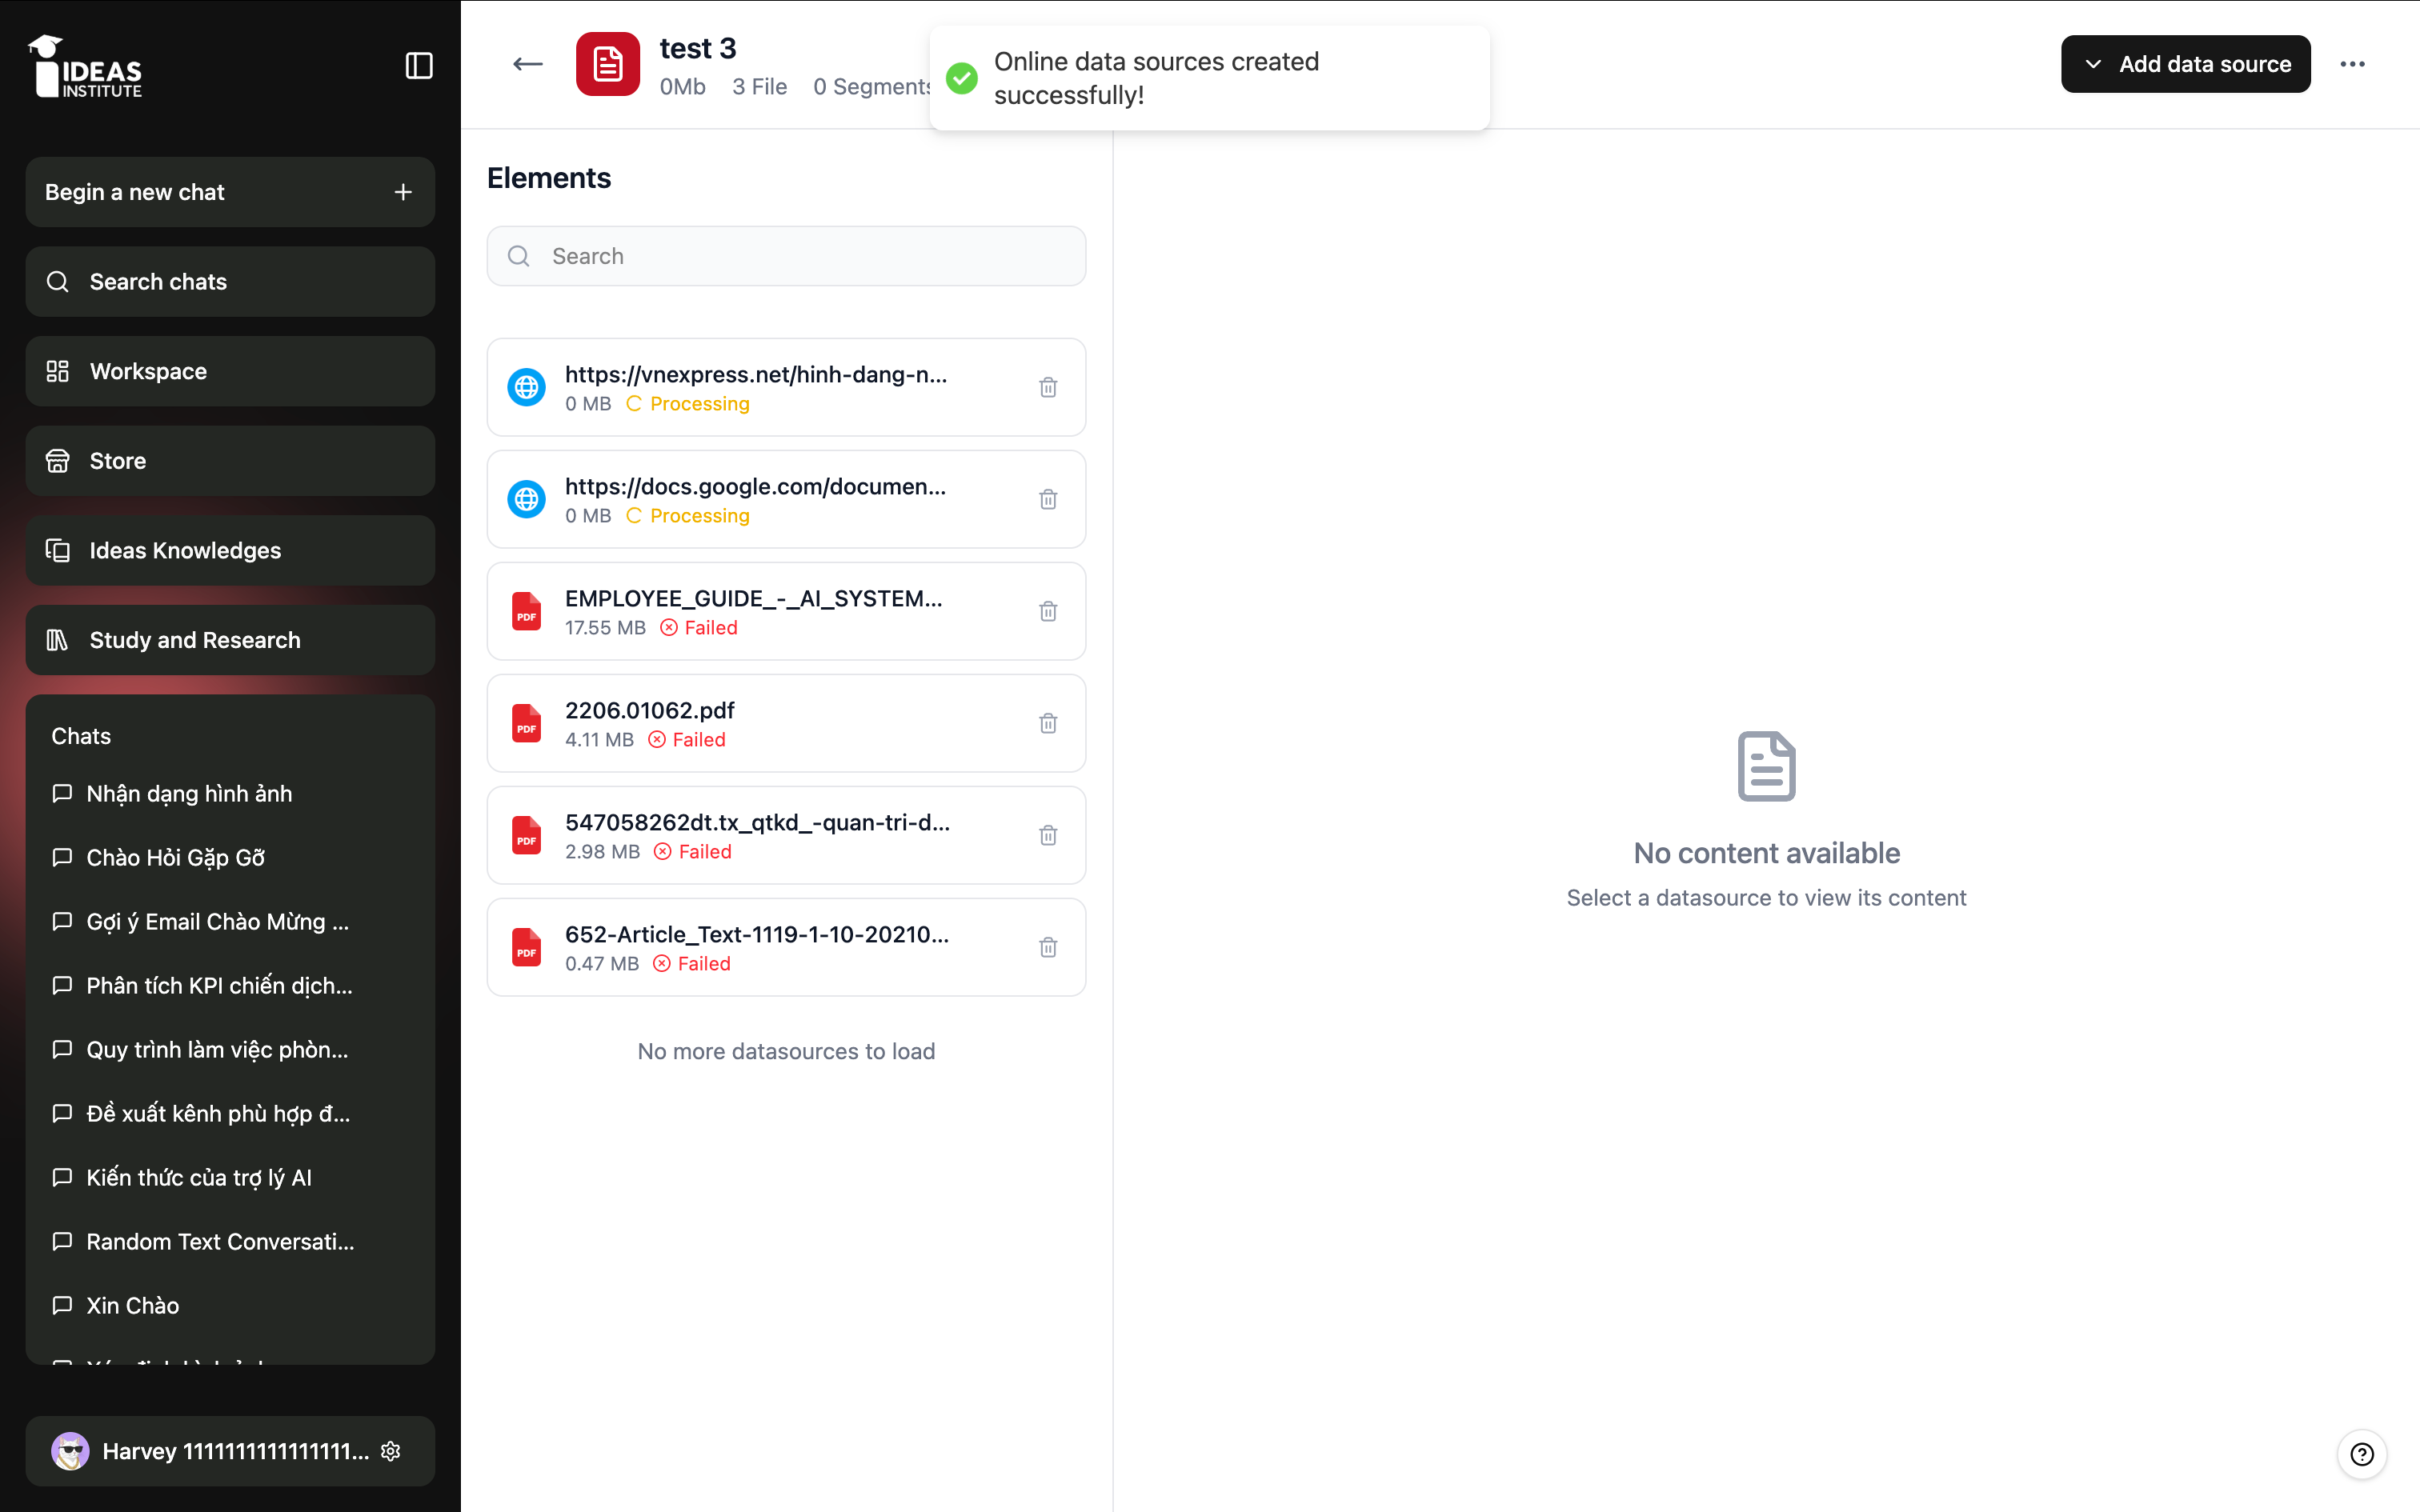The width and height of the screenshot is (2420, 1512).
Task: Click Harvey's profile avatar
Action: click(70, 1451)
